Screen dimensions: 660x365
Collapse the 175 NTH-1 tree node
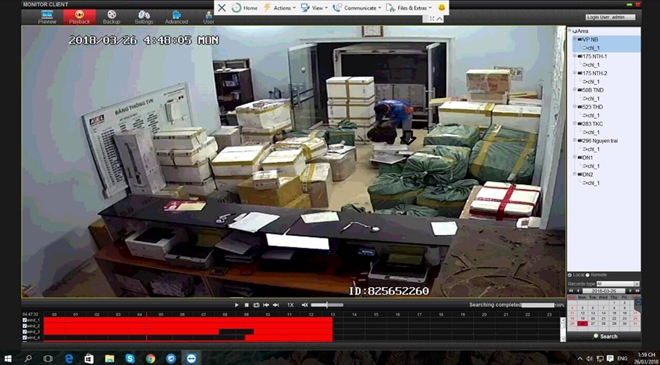click(575, 56)
